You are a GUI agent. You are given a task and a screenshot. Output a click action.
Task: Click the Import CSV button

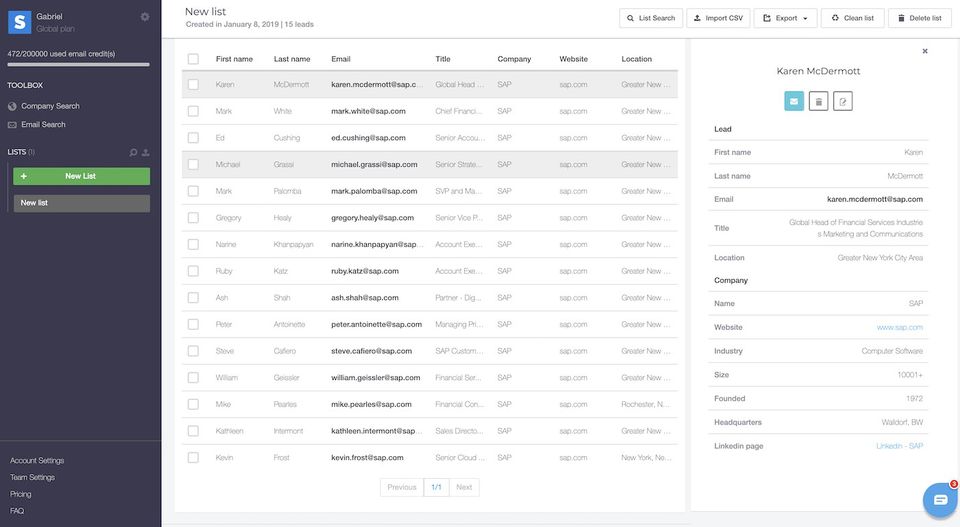pyautogui.click(x=718, y=18)
